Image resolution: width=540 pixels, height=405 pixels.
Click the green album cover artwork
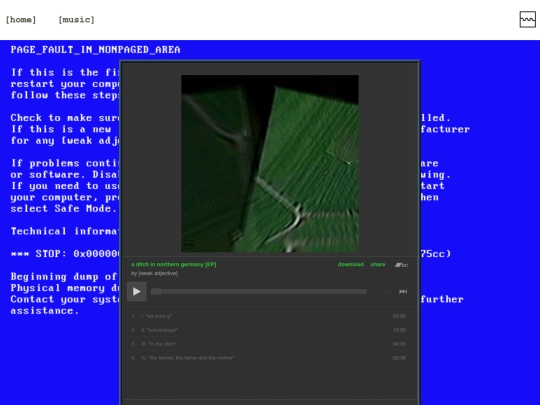(x=270, y=163)
